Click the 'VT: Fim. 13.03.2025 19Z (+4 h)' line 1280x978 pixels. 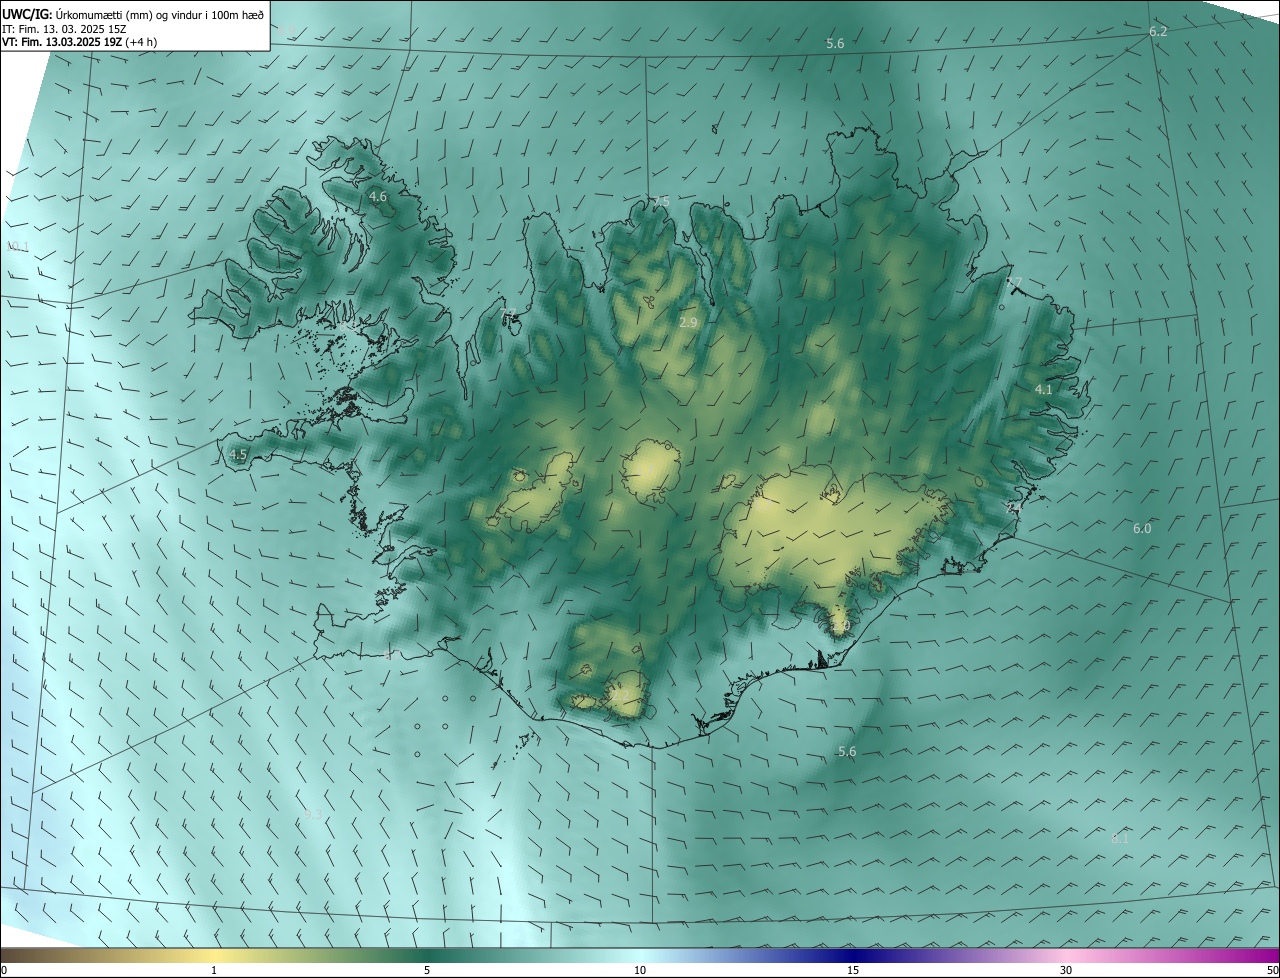[79, 41]
